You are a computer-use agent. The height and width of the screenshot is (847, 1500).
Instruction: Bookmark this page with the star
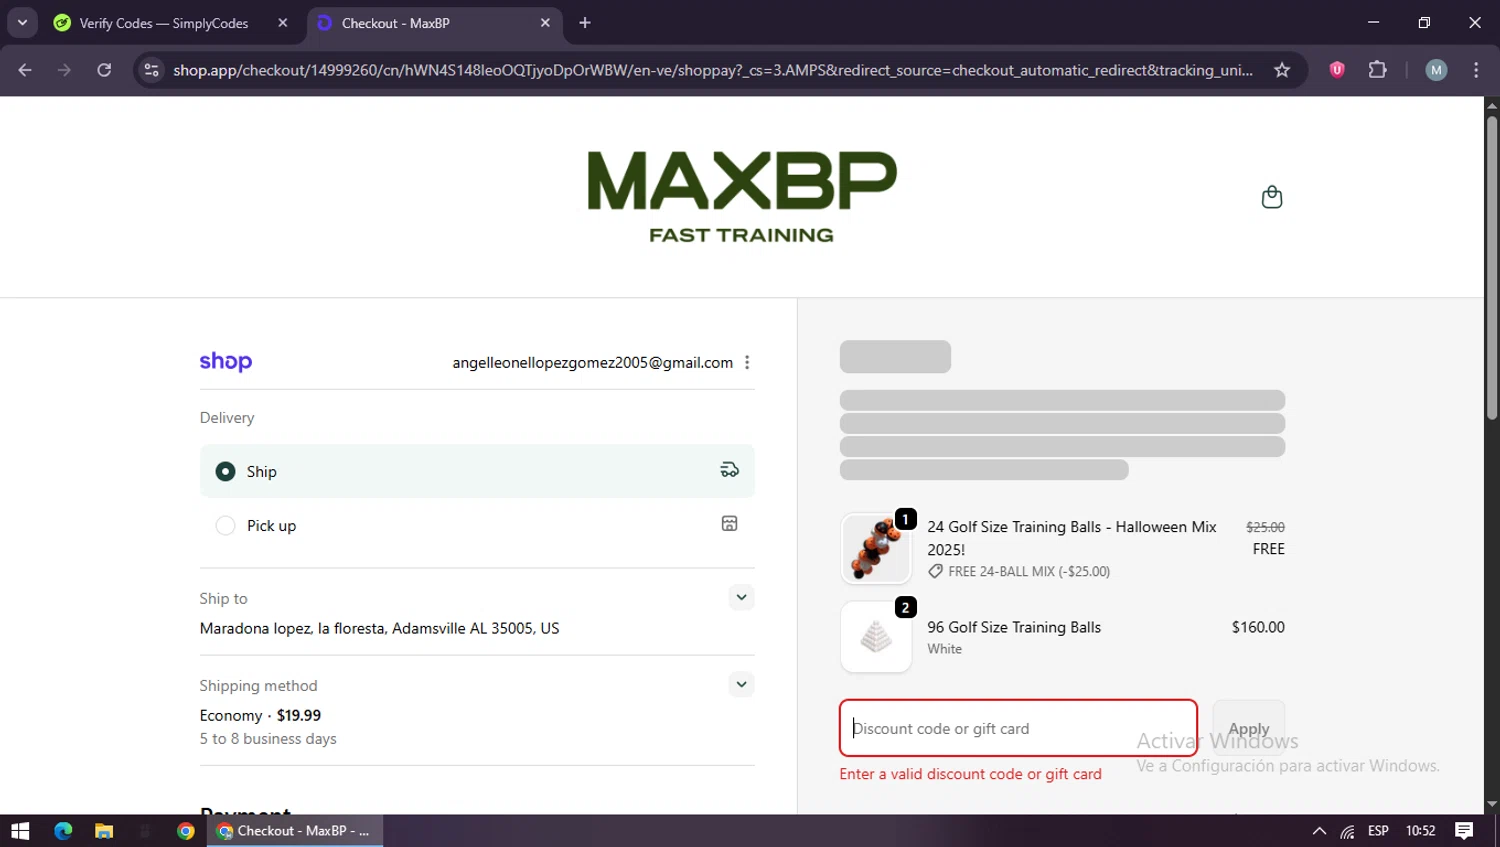coord(1282,70)
